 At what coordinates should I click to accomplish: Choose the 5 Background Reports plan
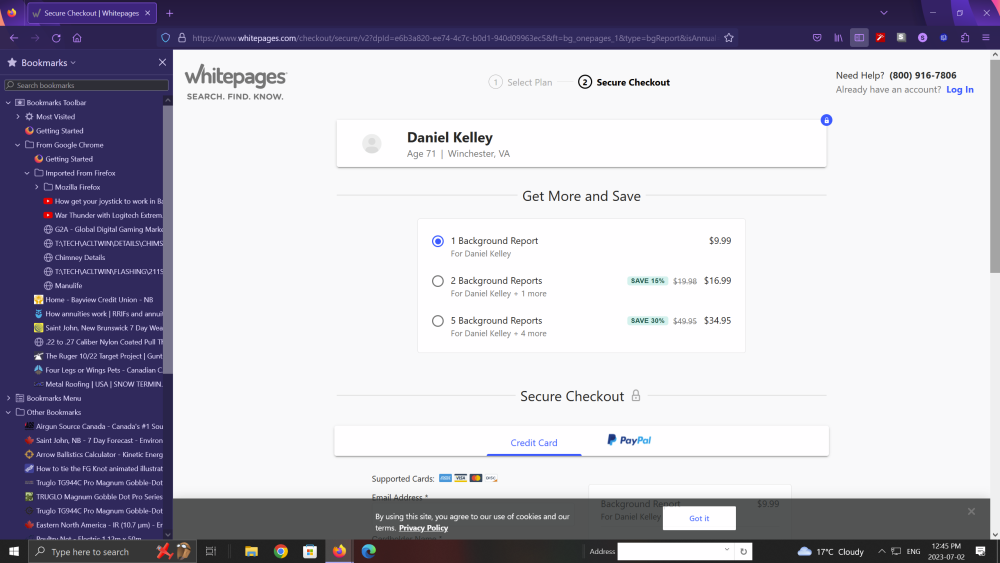coord(438,321)
